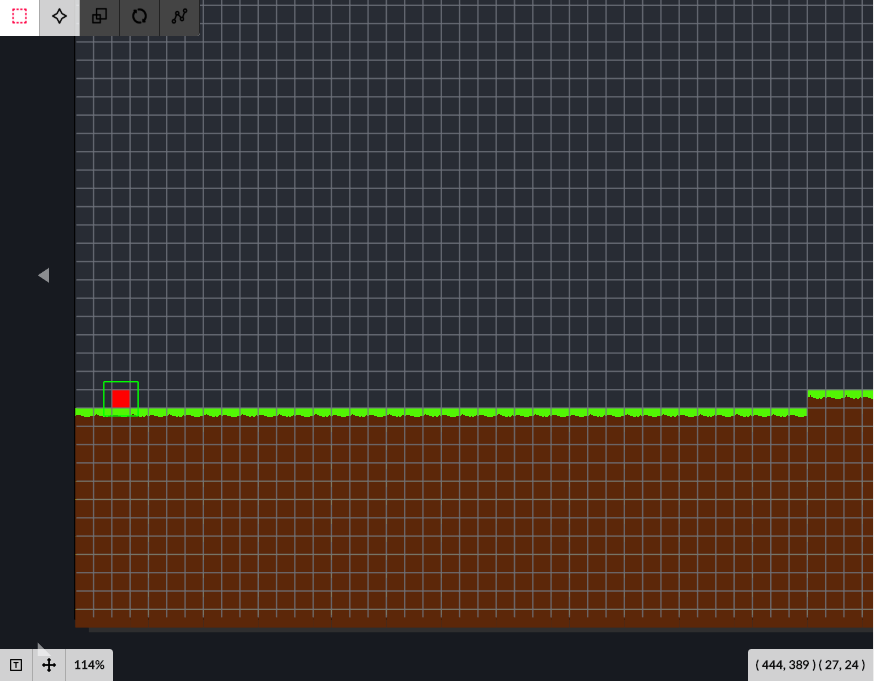Click the red dashed selection icon at top-left

(x=17, y=17)
